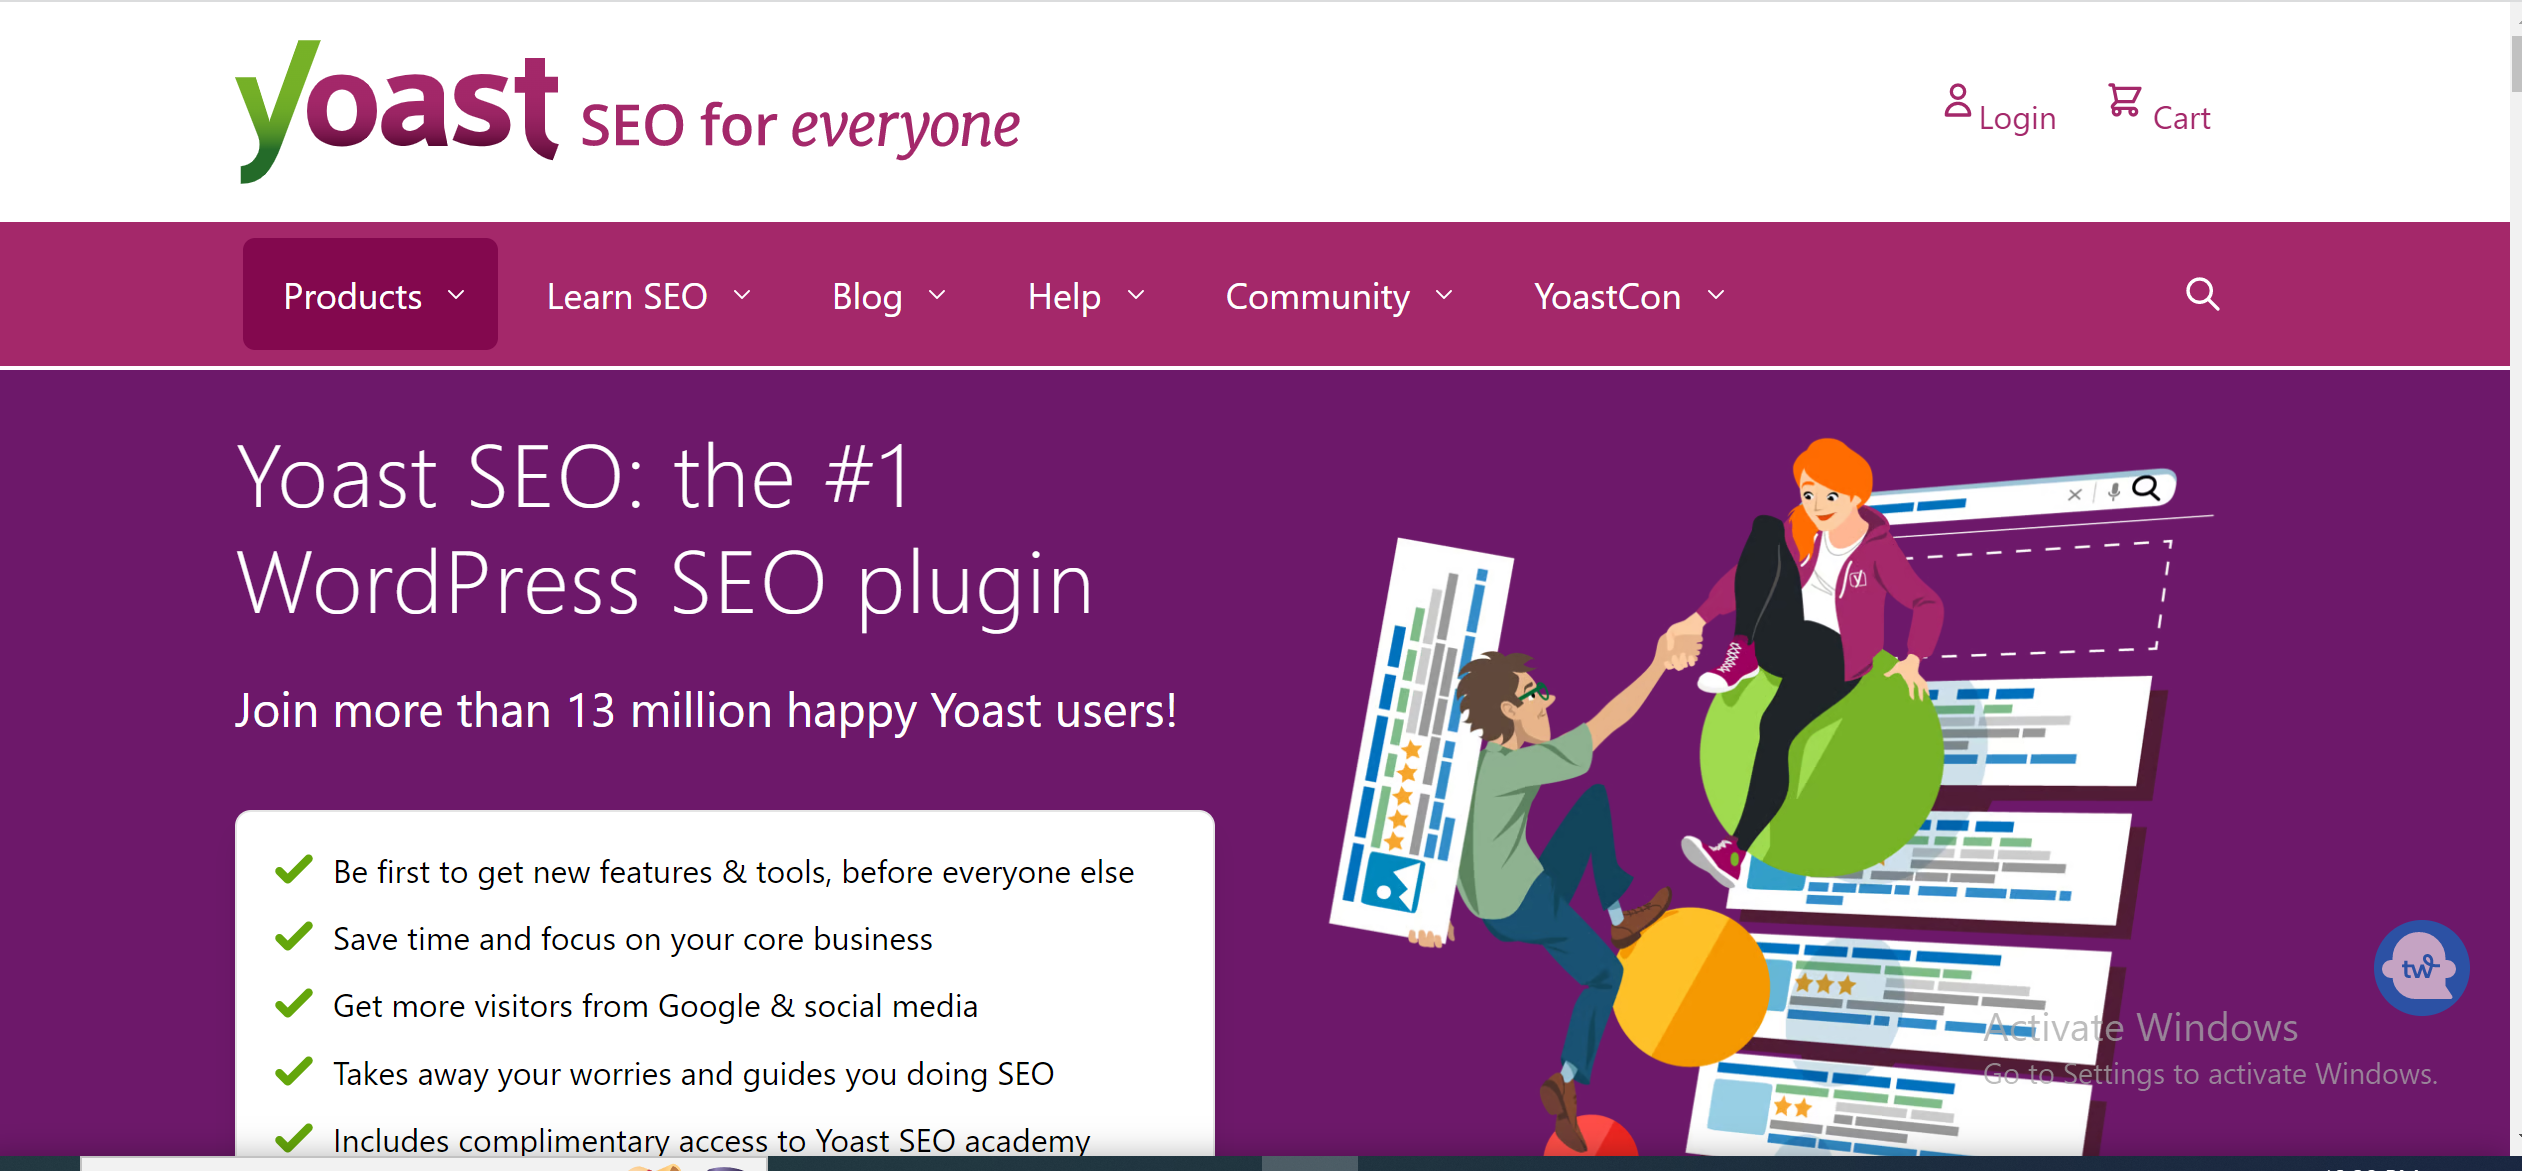
Task: Expand the Help dropdown chevron
Action: tap(1136, 295)
